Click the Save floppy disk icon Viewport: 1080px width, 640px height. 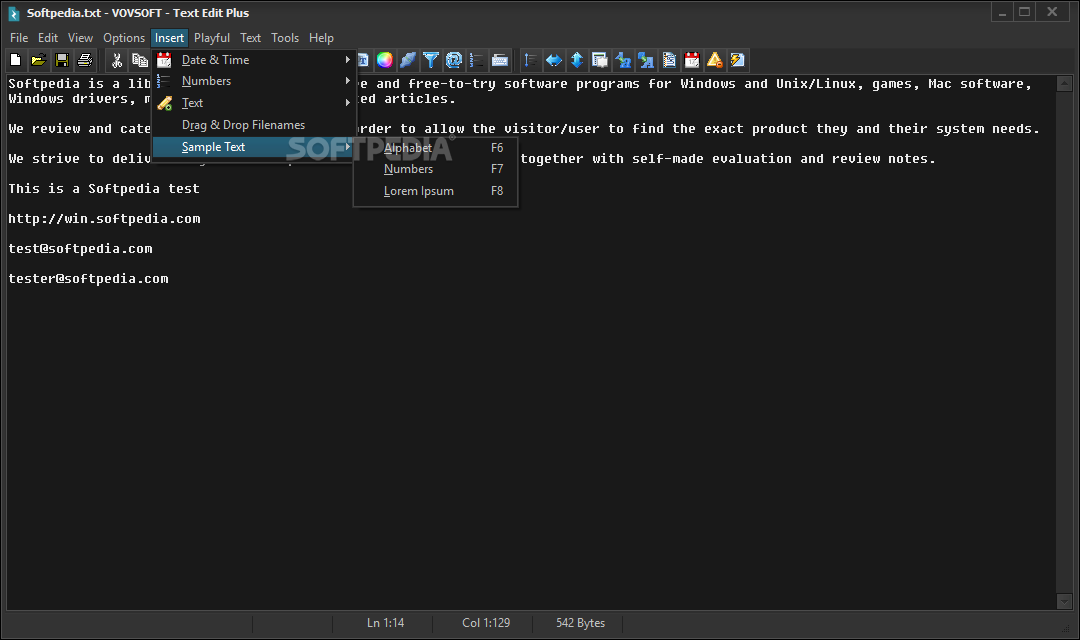(x=62, y=61)
